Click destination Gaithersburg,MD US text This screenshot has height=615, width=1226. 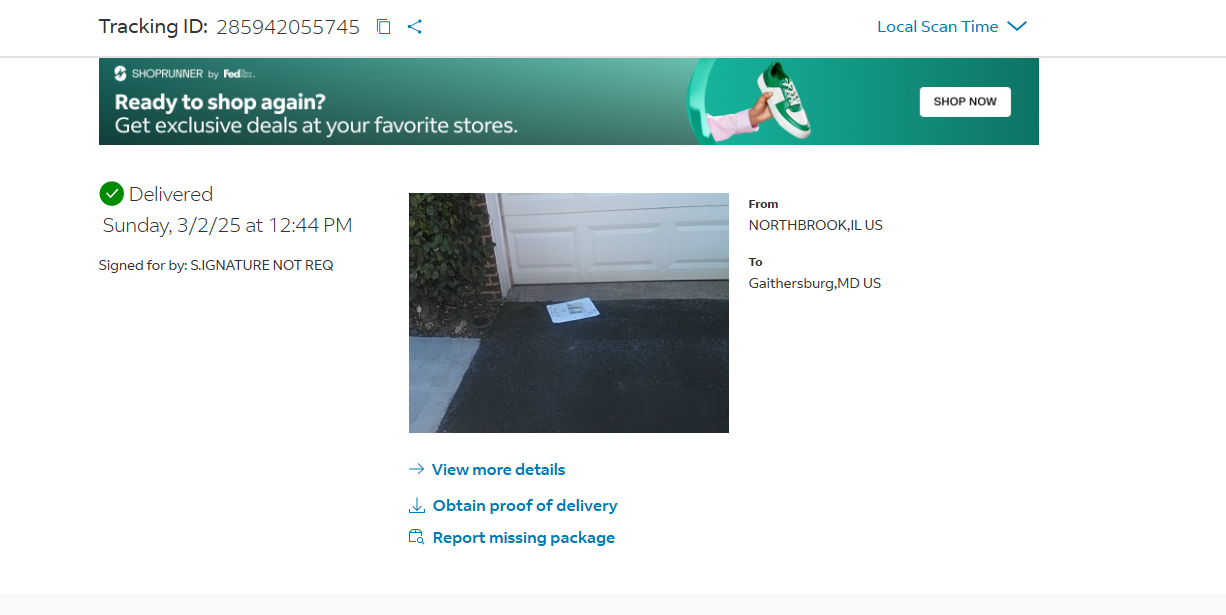815,284
